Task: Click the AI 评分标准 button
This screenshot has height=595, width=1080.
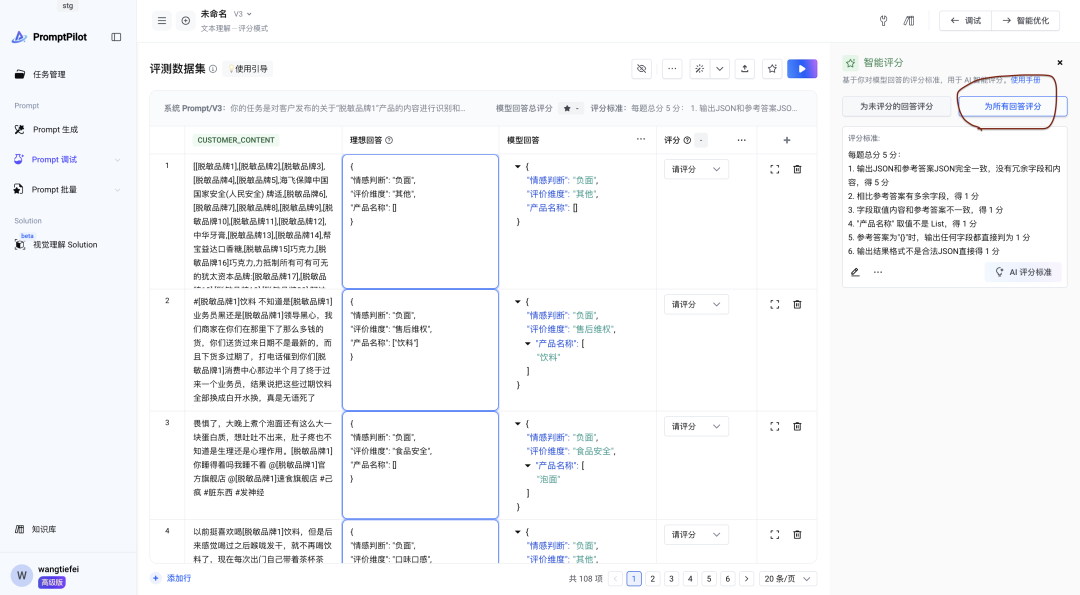Action: (1023, 272)
